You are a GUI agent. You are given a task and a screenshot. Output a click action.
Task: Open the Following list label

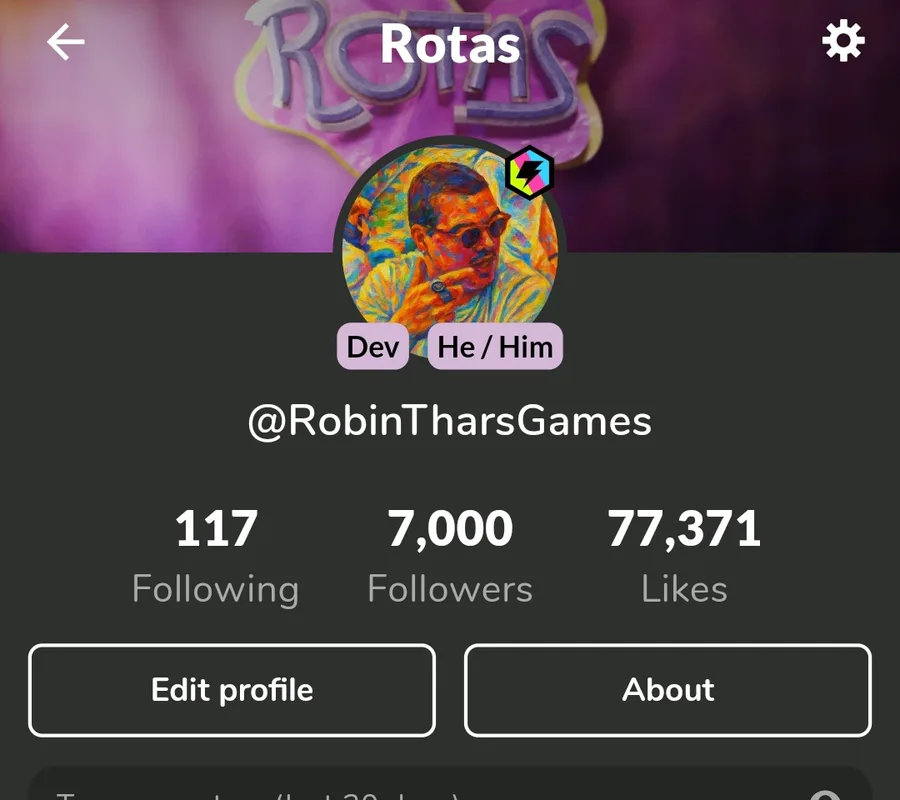[216, 589]
